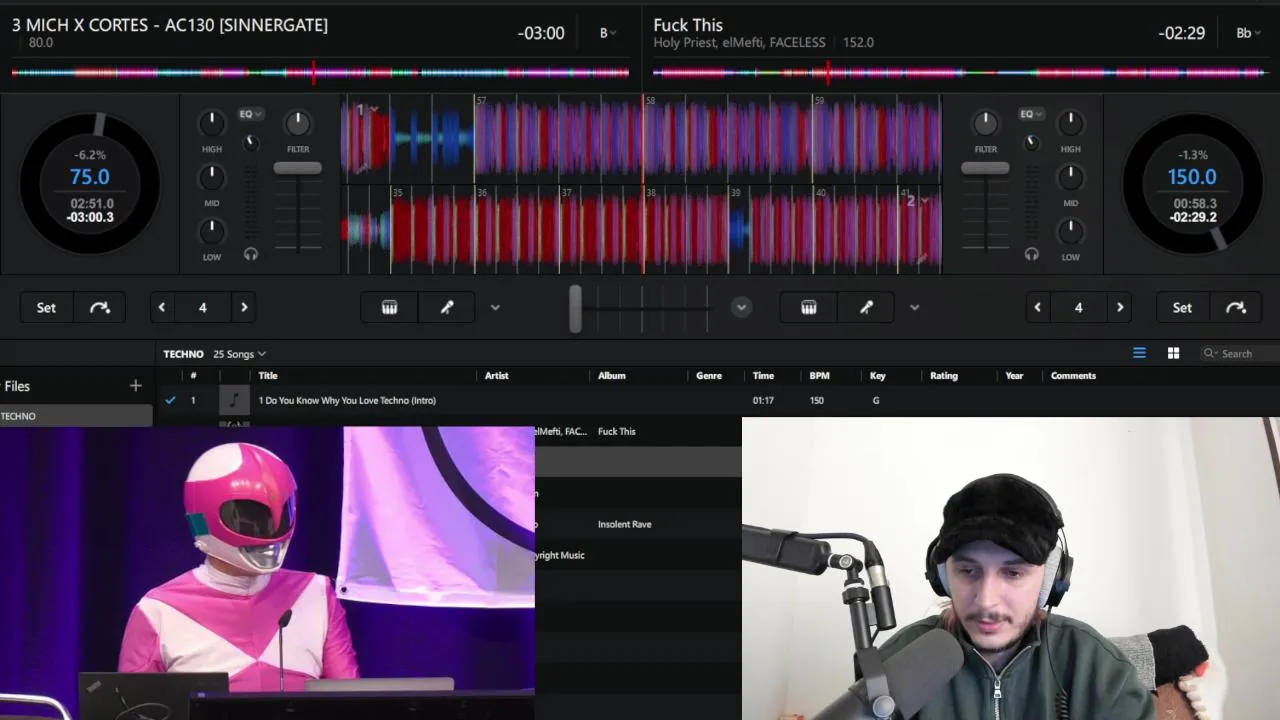The height and width of the screenshot is (720, 1280).
Task: Increase right deck loop length with right arrow
Action: [1120, 307]
